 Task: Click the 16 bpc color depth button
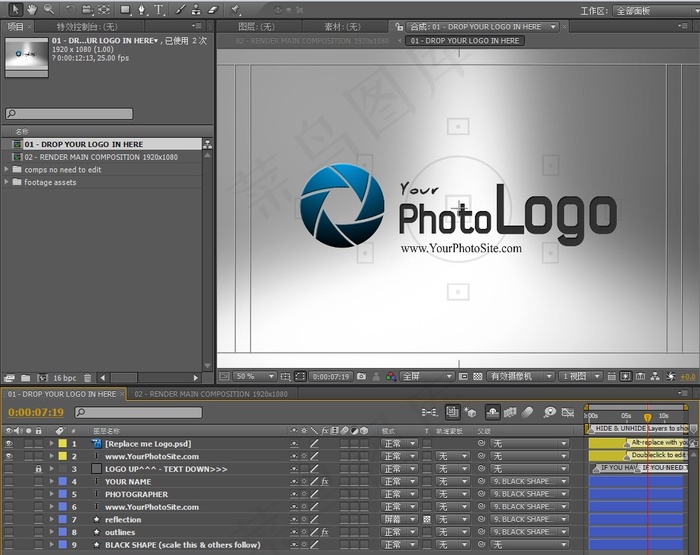pos(65,378)
